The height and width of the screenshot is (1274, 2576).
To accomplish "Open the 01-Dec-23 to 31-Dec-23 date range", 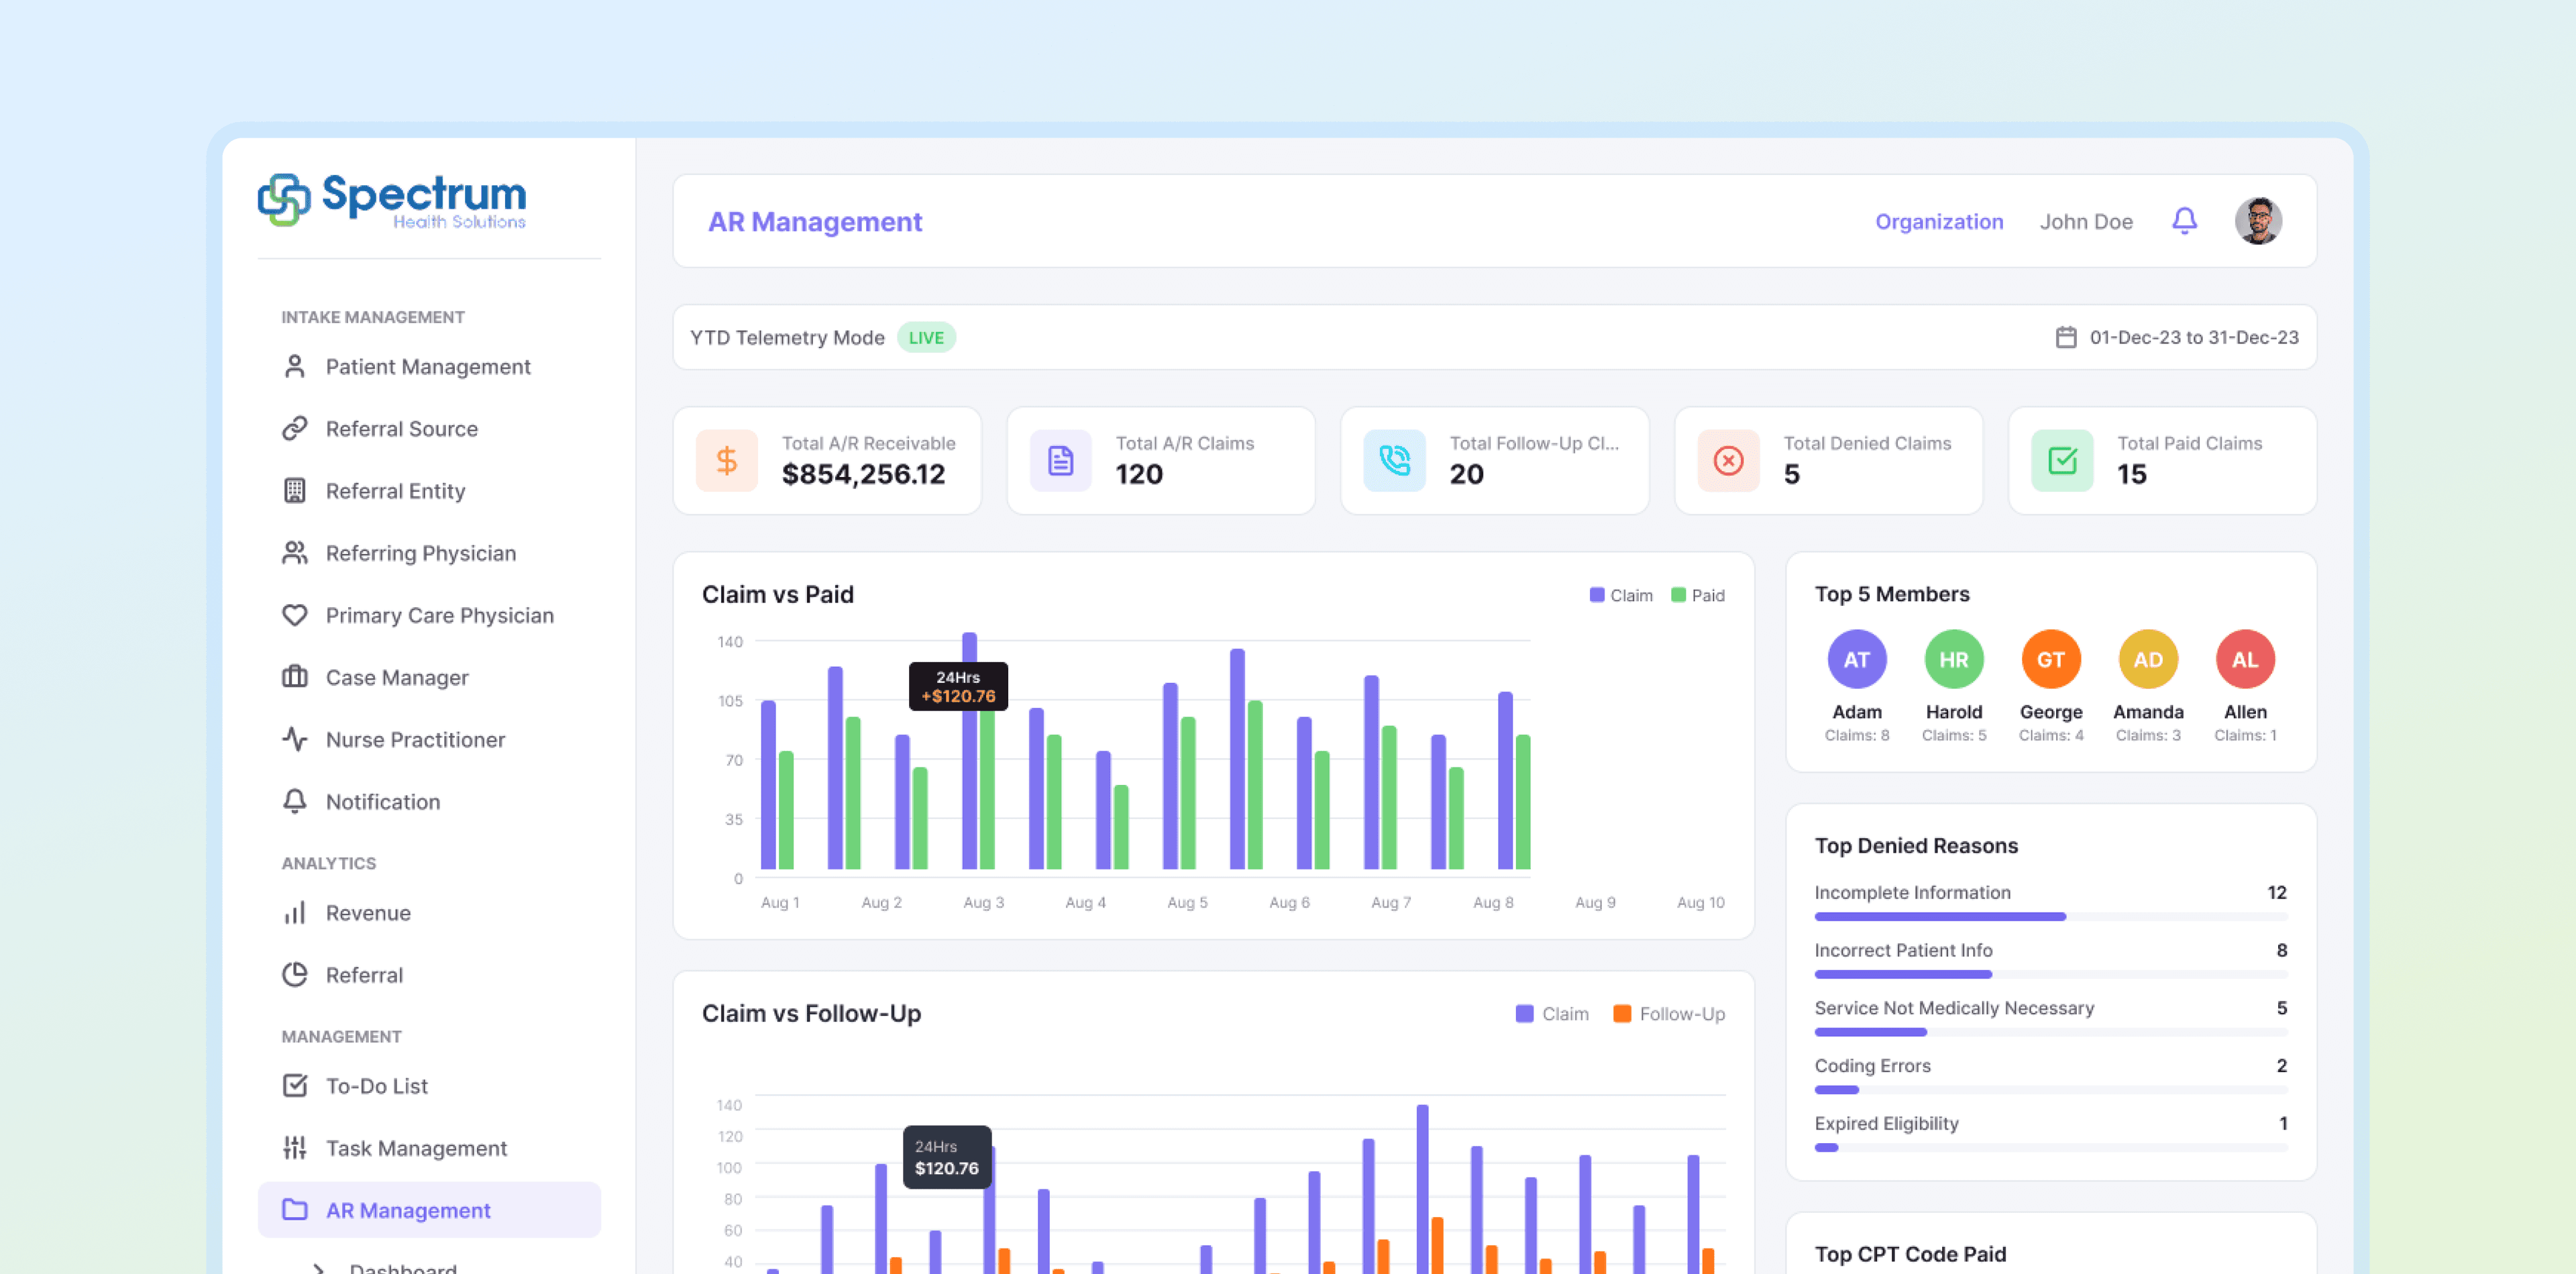I will 2177,337.
